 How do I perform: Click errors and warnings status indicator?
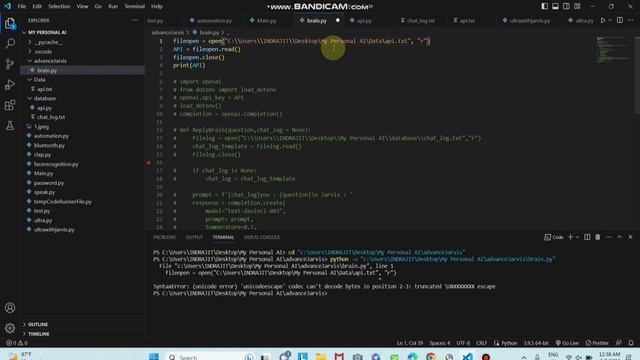(17, 343)
